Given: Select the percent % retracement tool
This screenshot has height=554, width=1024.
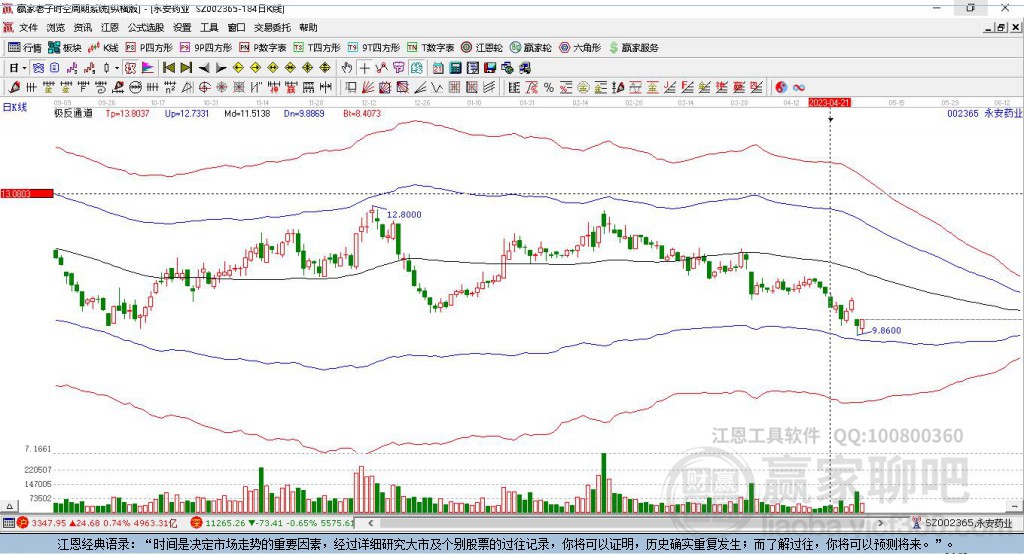Looking at the screenshot, I should pyautogui.click(x=549, y=87).
